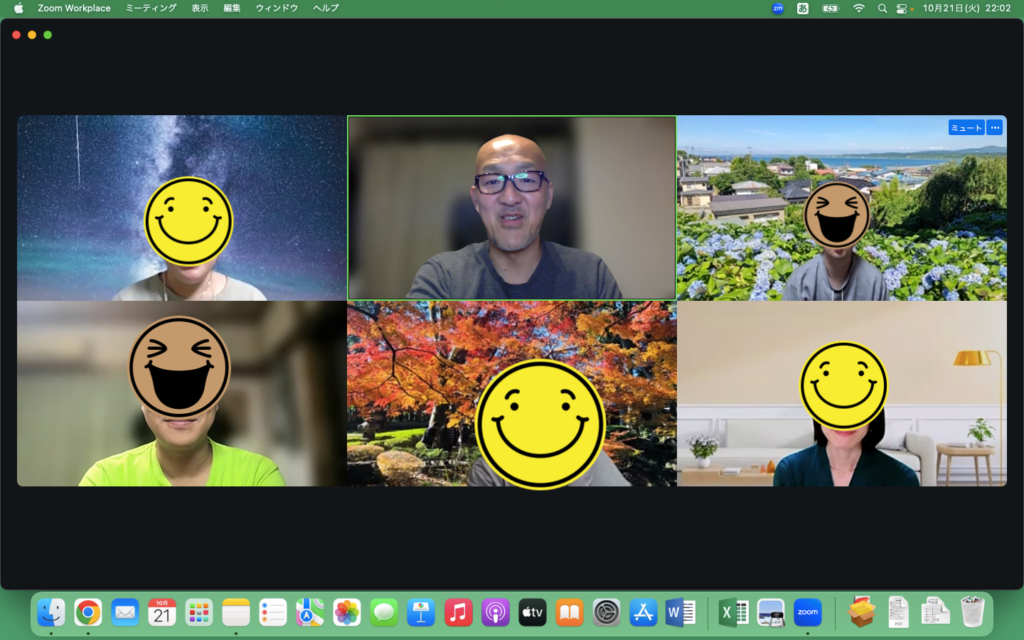Screen dimensions: 1024x640
Task: Open Wi-Fi status in the menu bar
Action: 858,8
